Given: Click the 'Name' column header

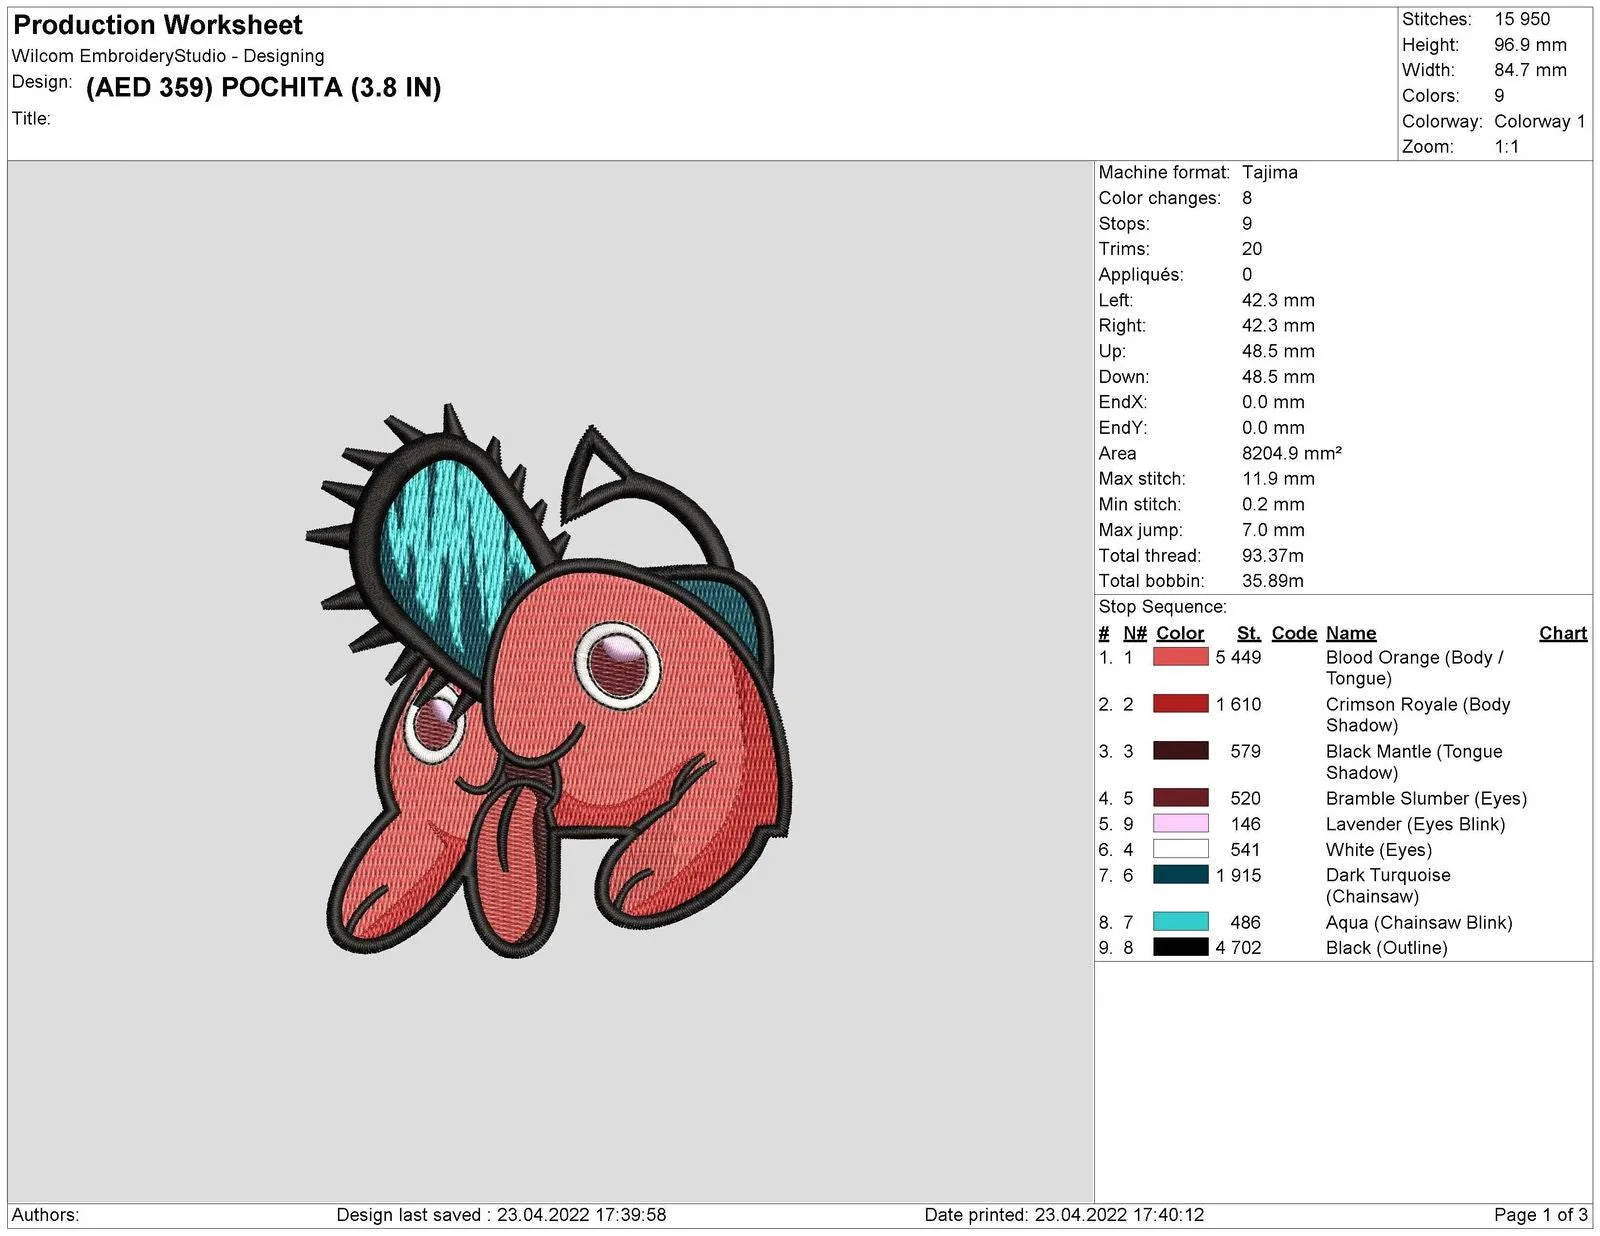Looking at the screenshot, I should pyautogui.click(x=1351, y=633).
